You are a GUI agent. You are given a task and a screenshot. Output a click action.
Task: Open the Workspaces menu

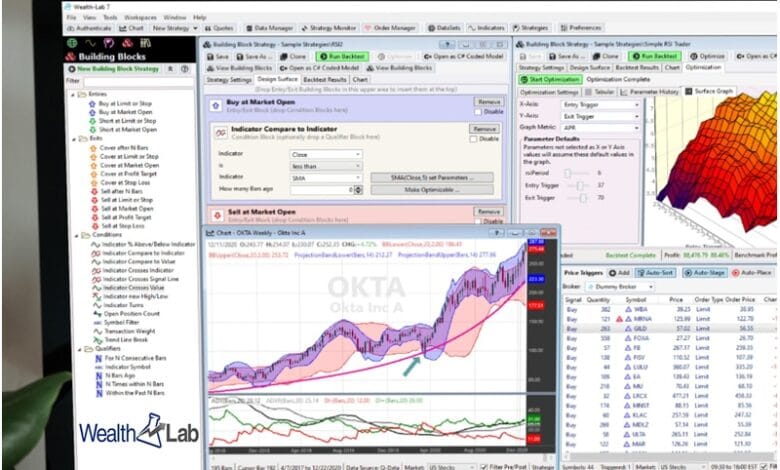pyautogui.click(x=140, y=17)
